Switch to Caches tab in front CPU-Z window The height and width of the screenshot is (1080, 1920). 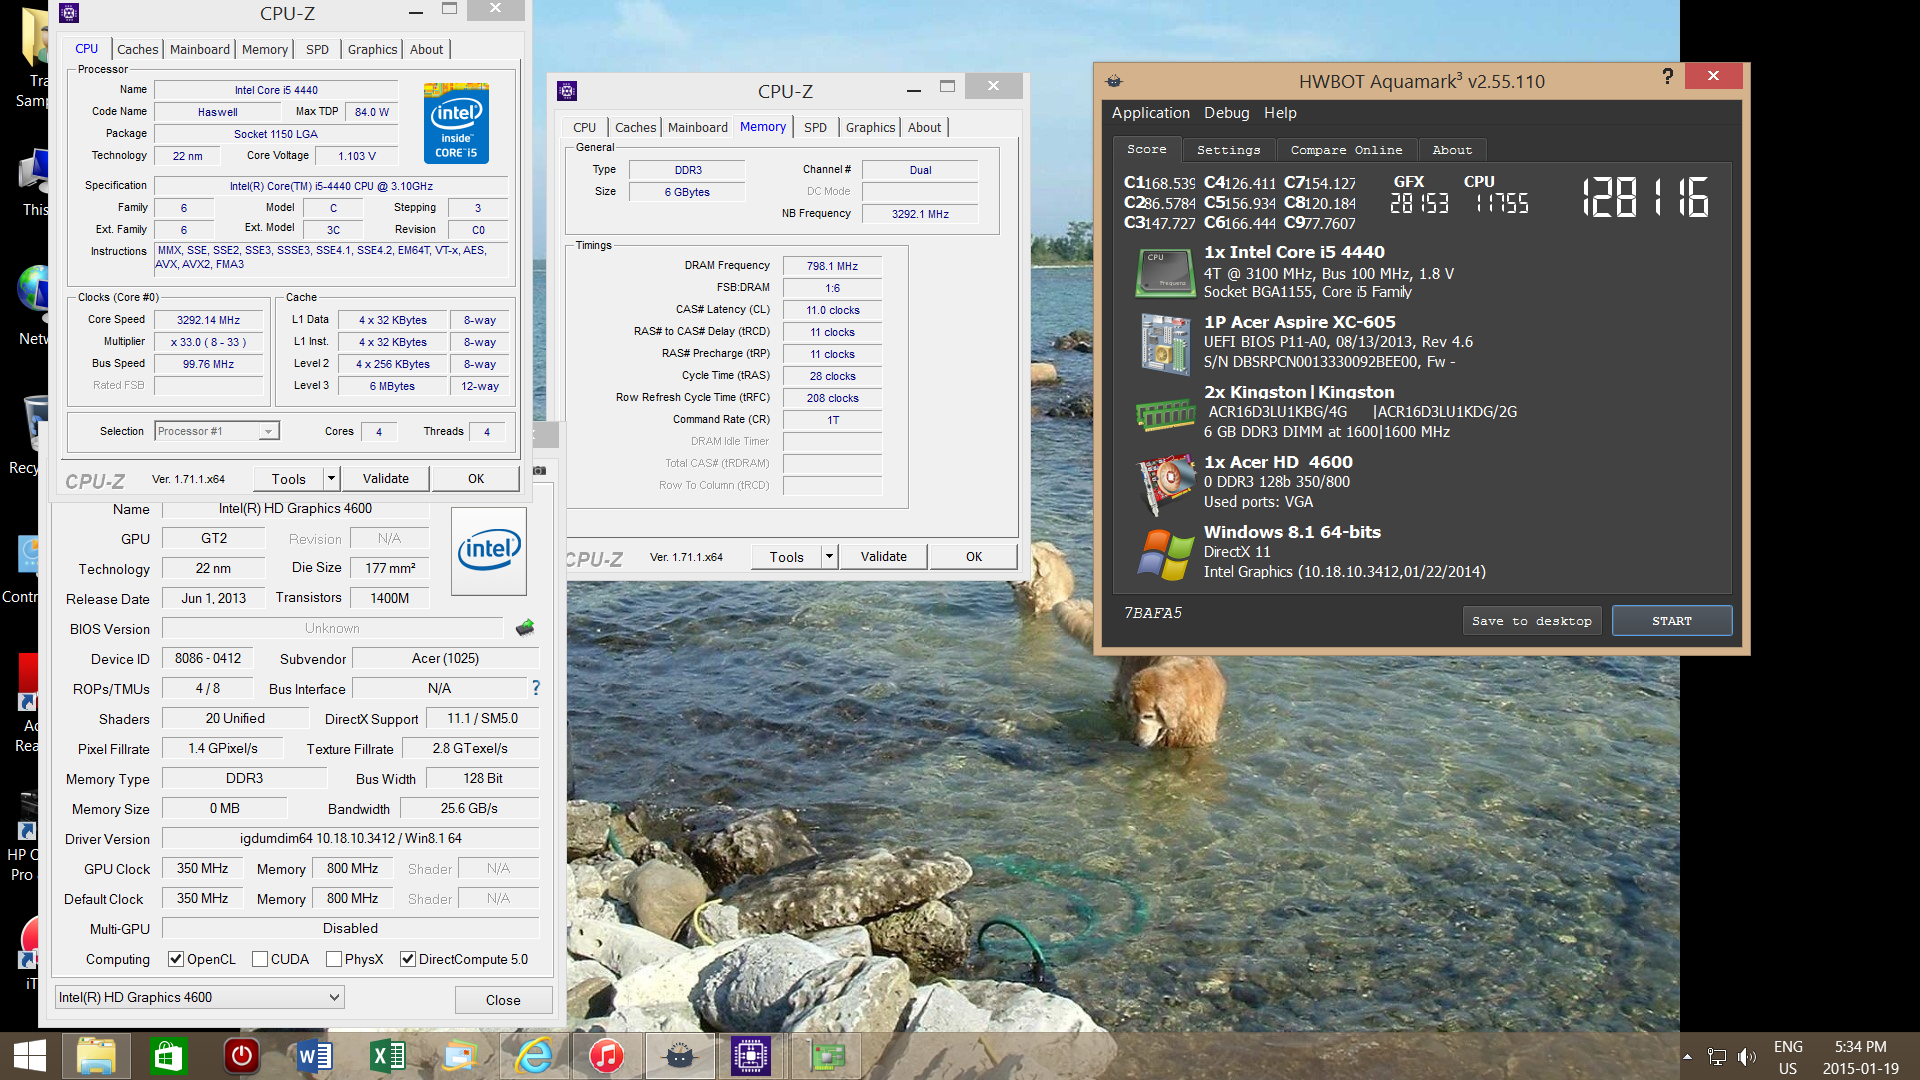[x=137, y=49]
